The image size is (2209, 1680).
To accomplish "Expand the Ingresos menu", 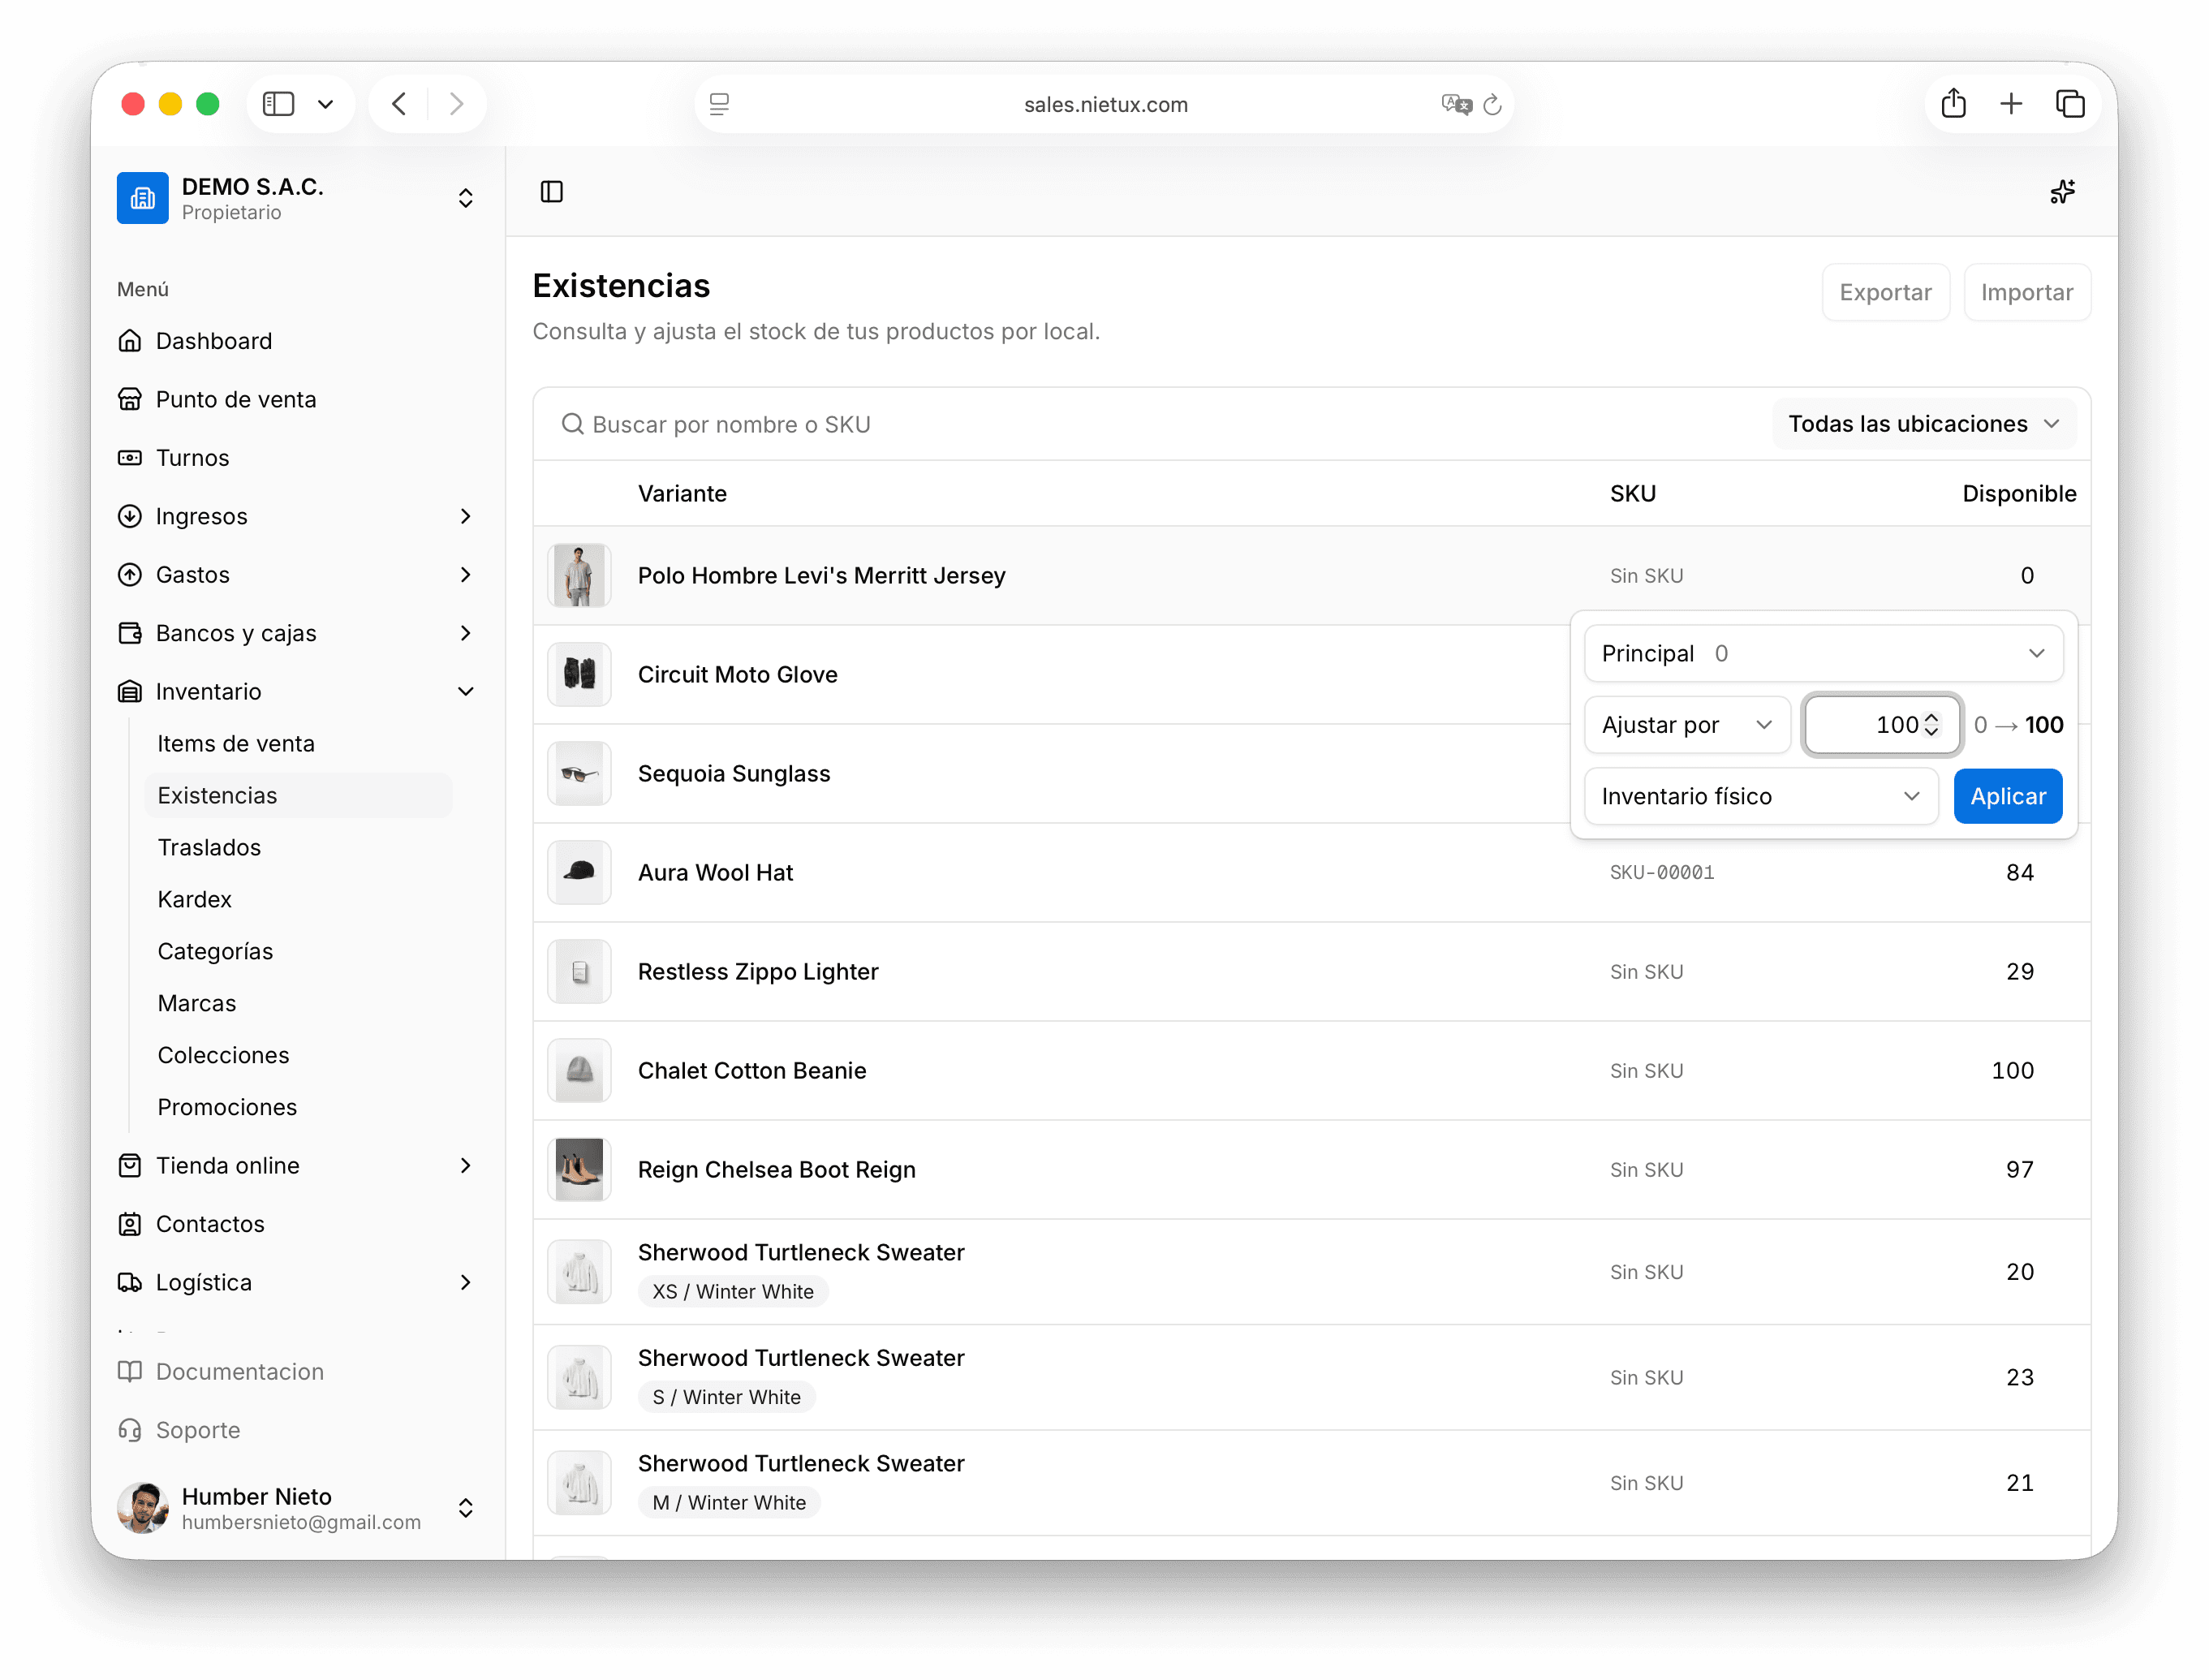I will 296,516.
